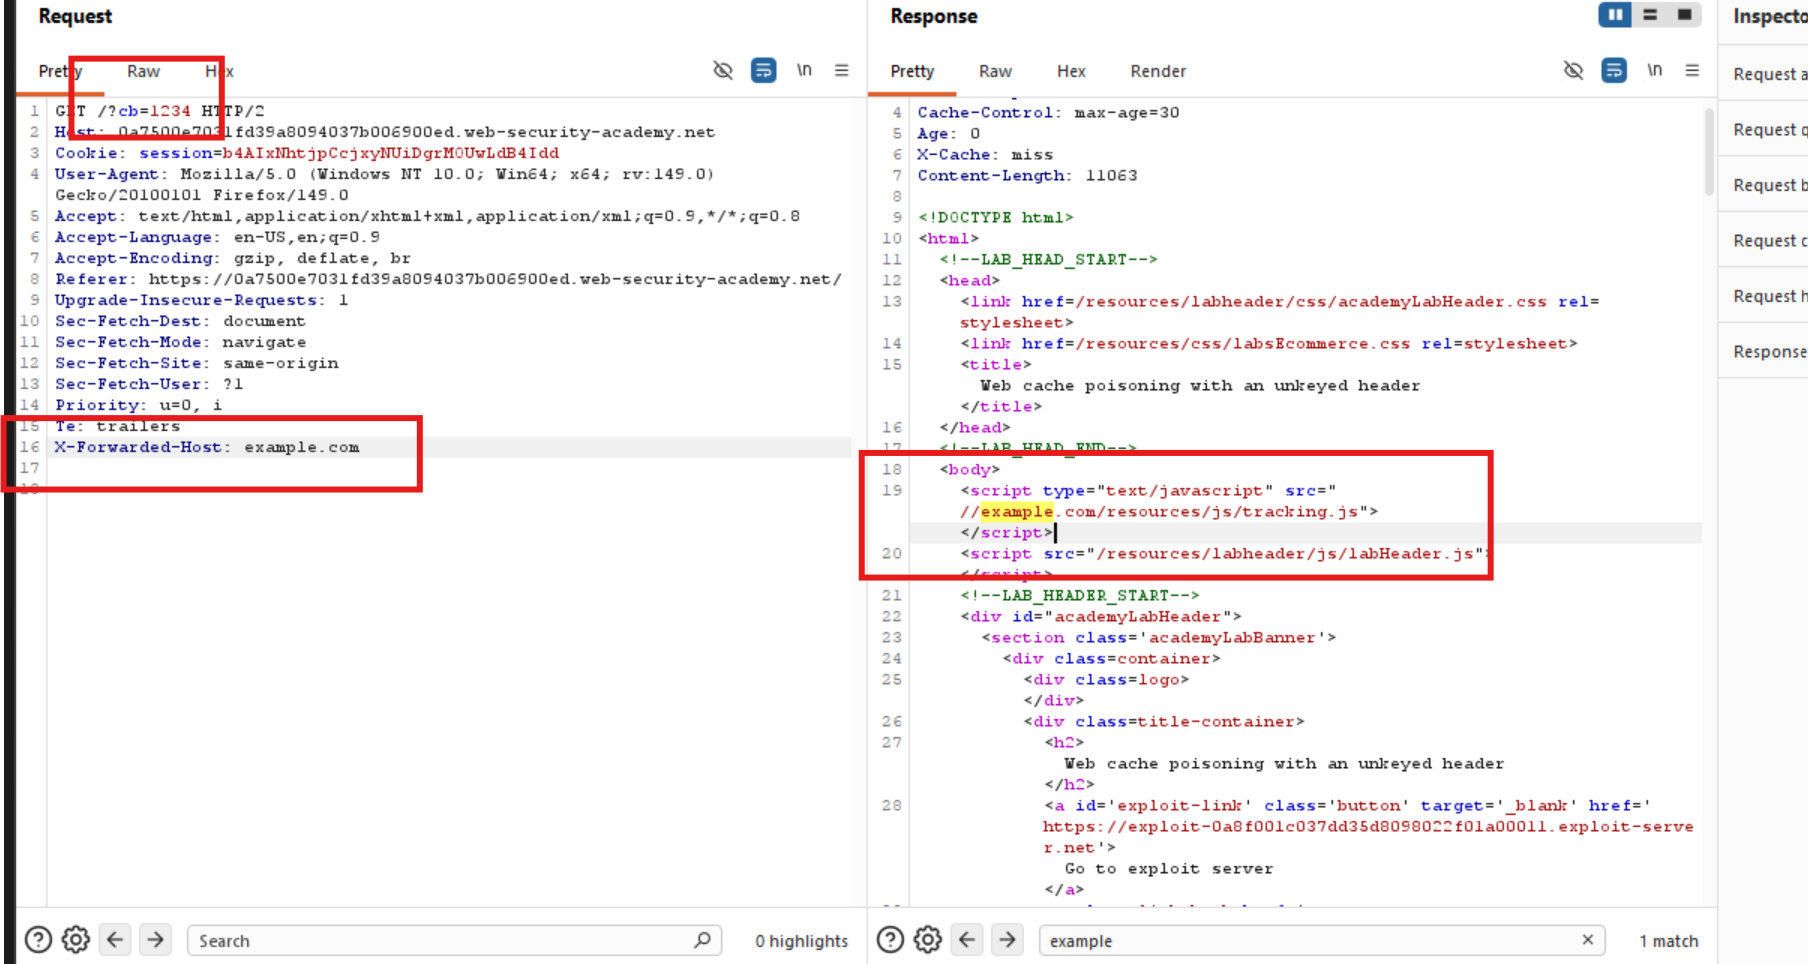Open help for Response search bar
This screenshot has height=964, width=1808.
890,940
